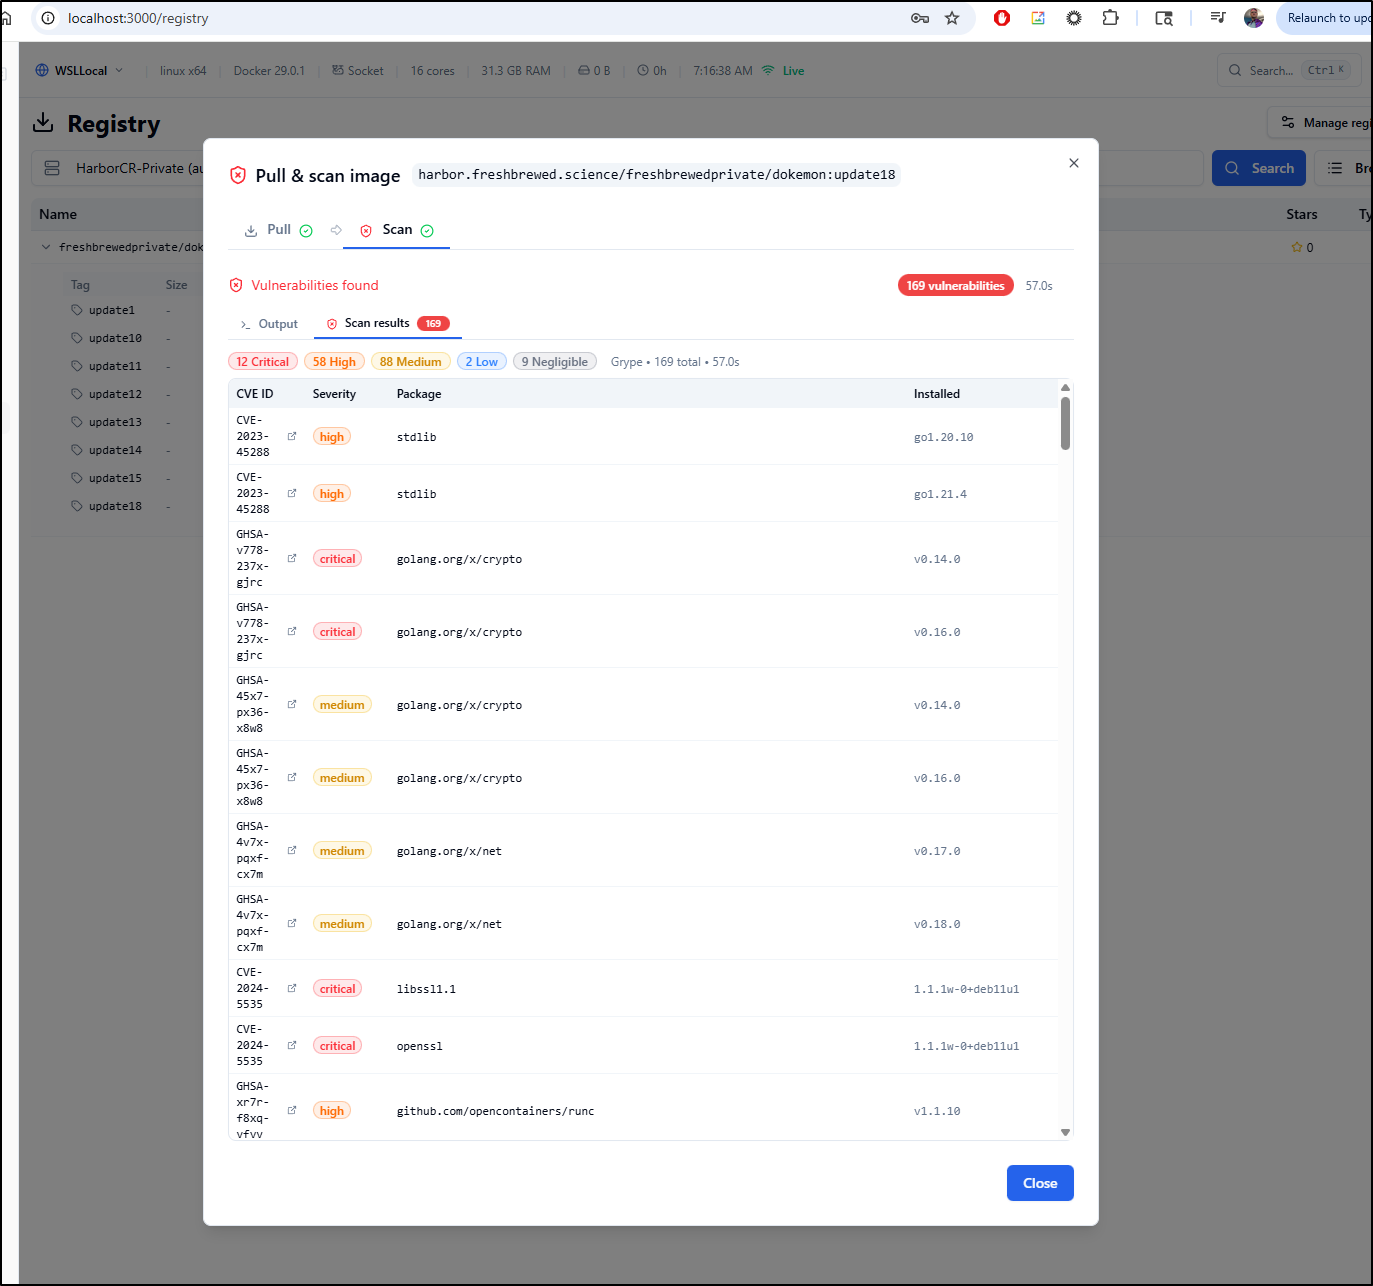Open the WSLLocal environment dropdown
1373x1286 pixels.
tap(80, 71)
